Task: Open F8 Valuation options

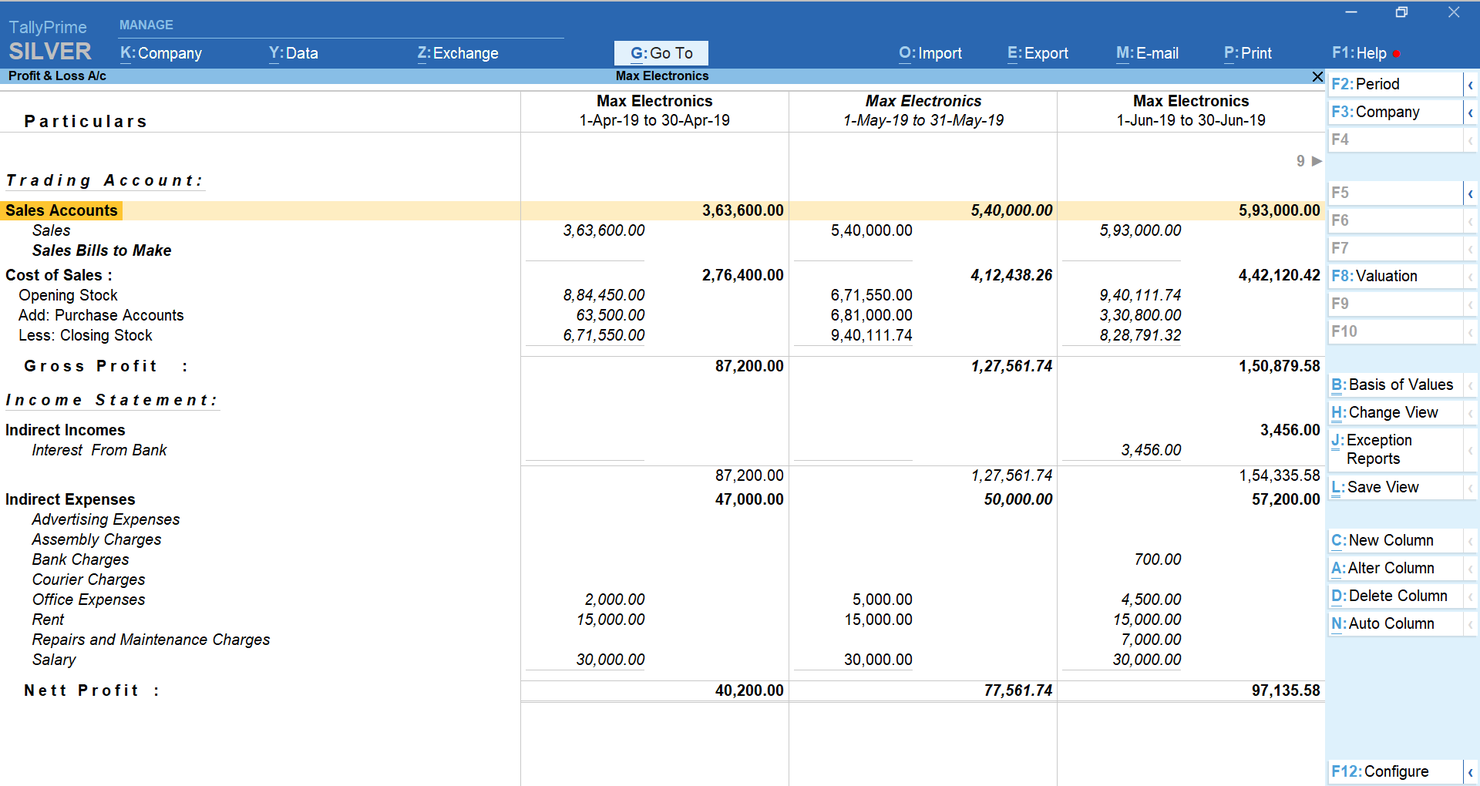Action: pos(1388,276)
